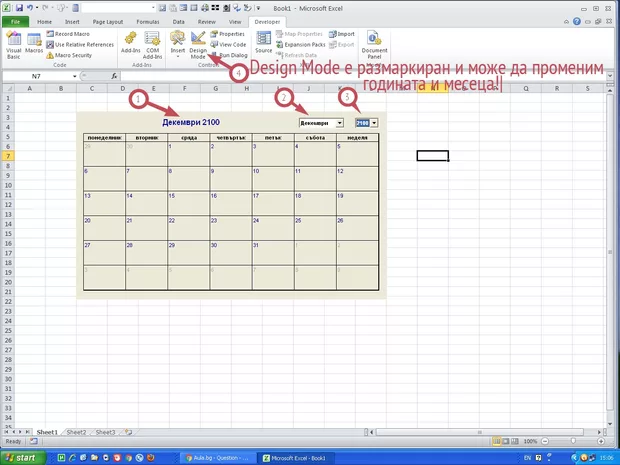
Task: Zoom out with the minus button
Action: [x=545, y=441]
